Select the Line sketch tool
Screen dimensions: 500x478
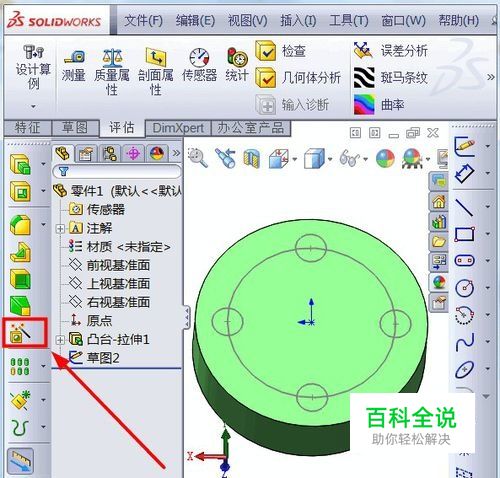click(464, 207)
